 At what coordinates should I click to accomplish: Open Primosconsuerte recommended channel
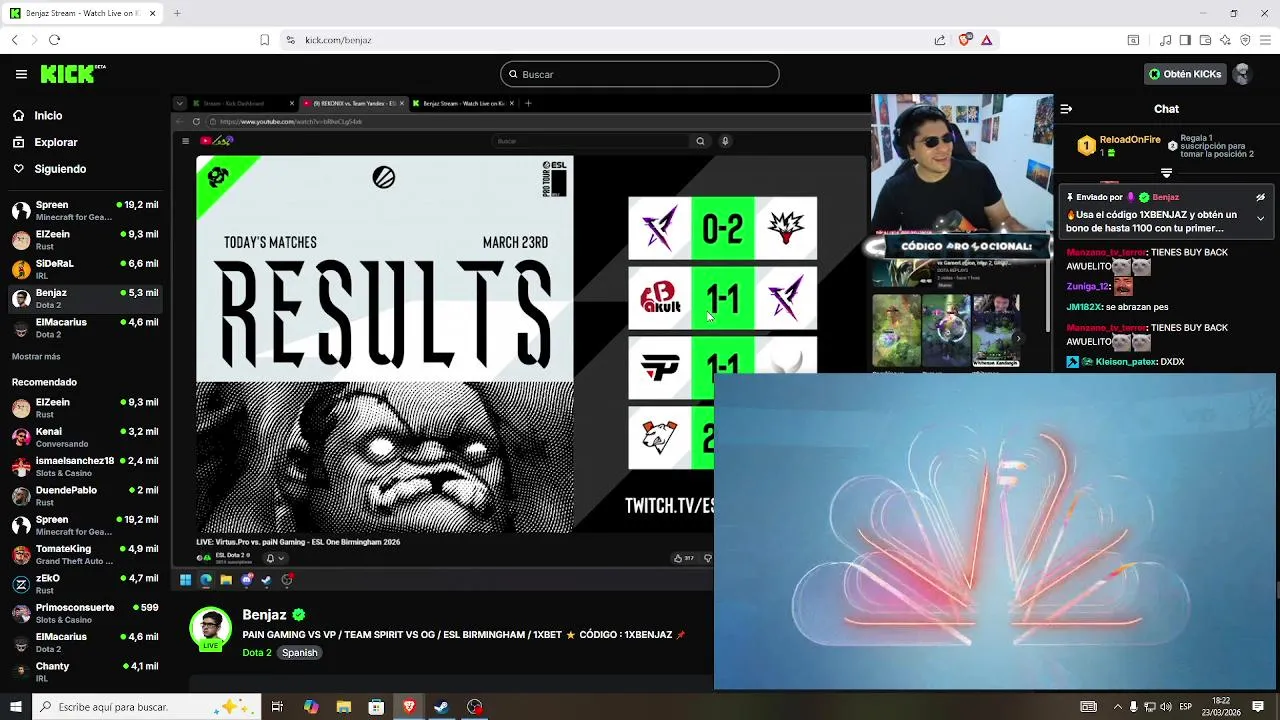pos(85,613)
